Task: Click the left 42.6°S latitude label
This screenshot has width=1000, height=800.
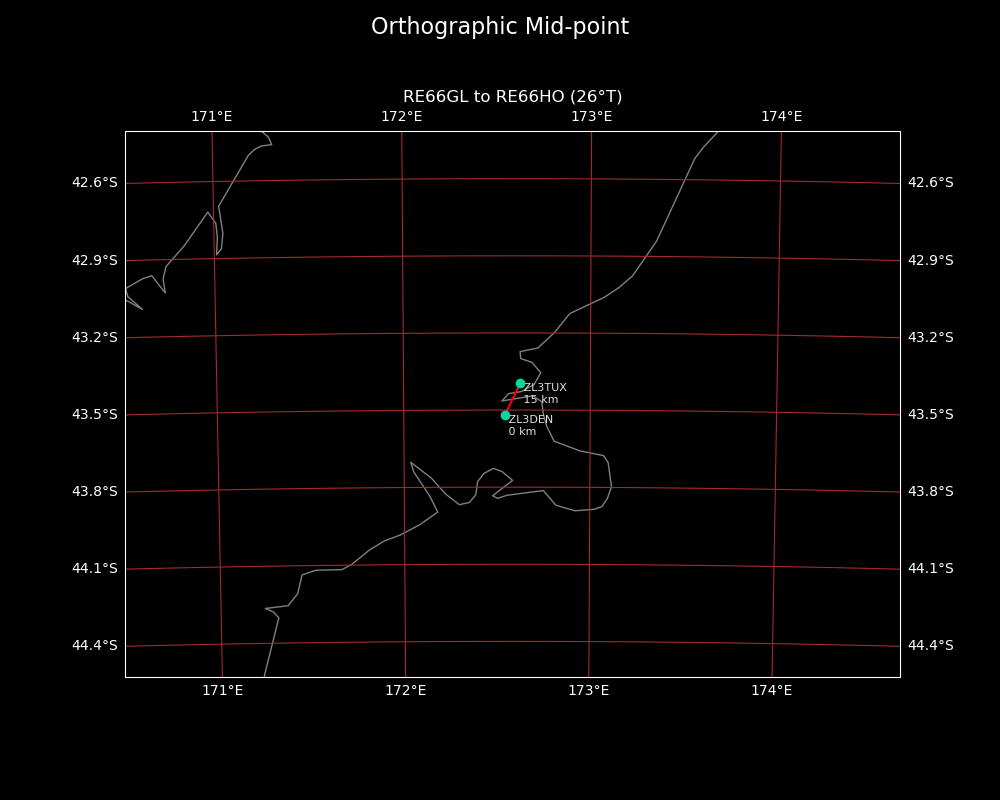Action: click(x=94, y=182)
